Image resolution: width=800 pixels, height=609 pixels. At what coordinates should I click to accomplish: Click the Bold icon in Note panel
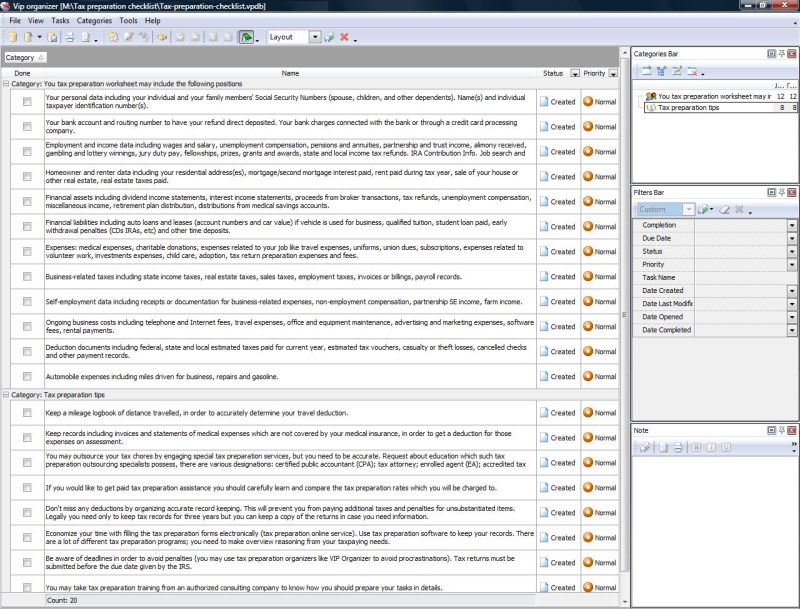point(697,446)
